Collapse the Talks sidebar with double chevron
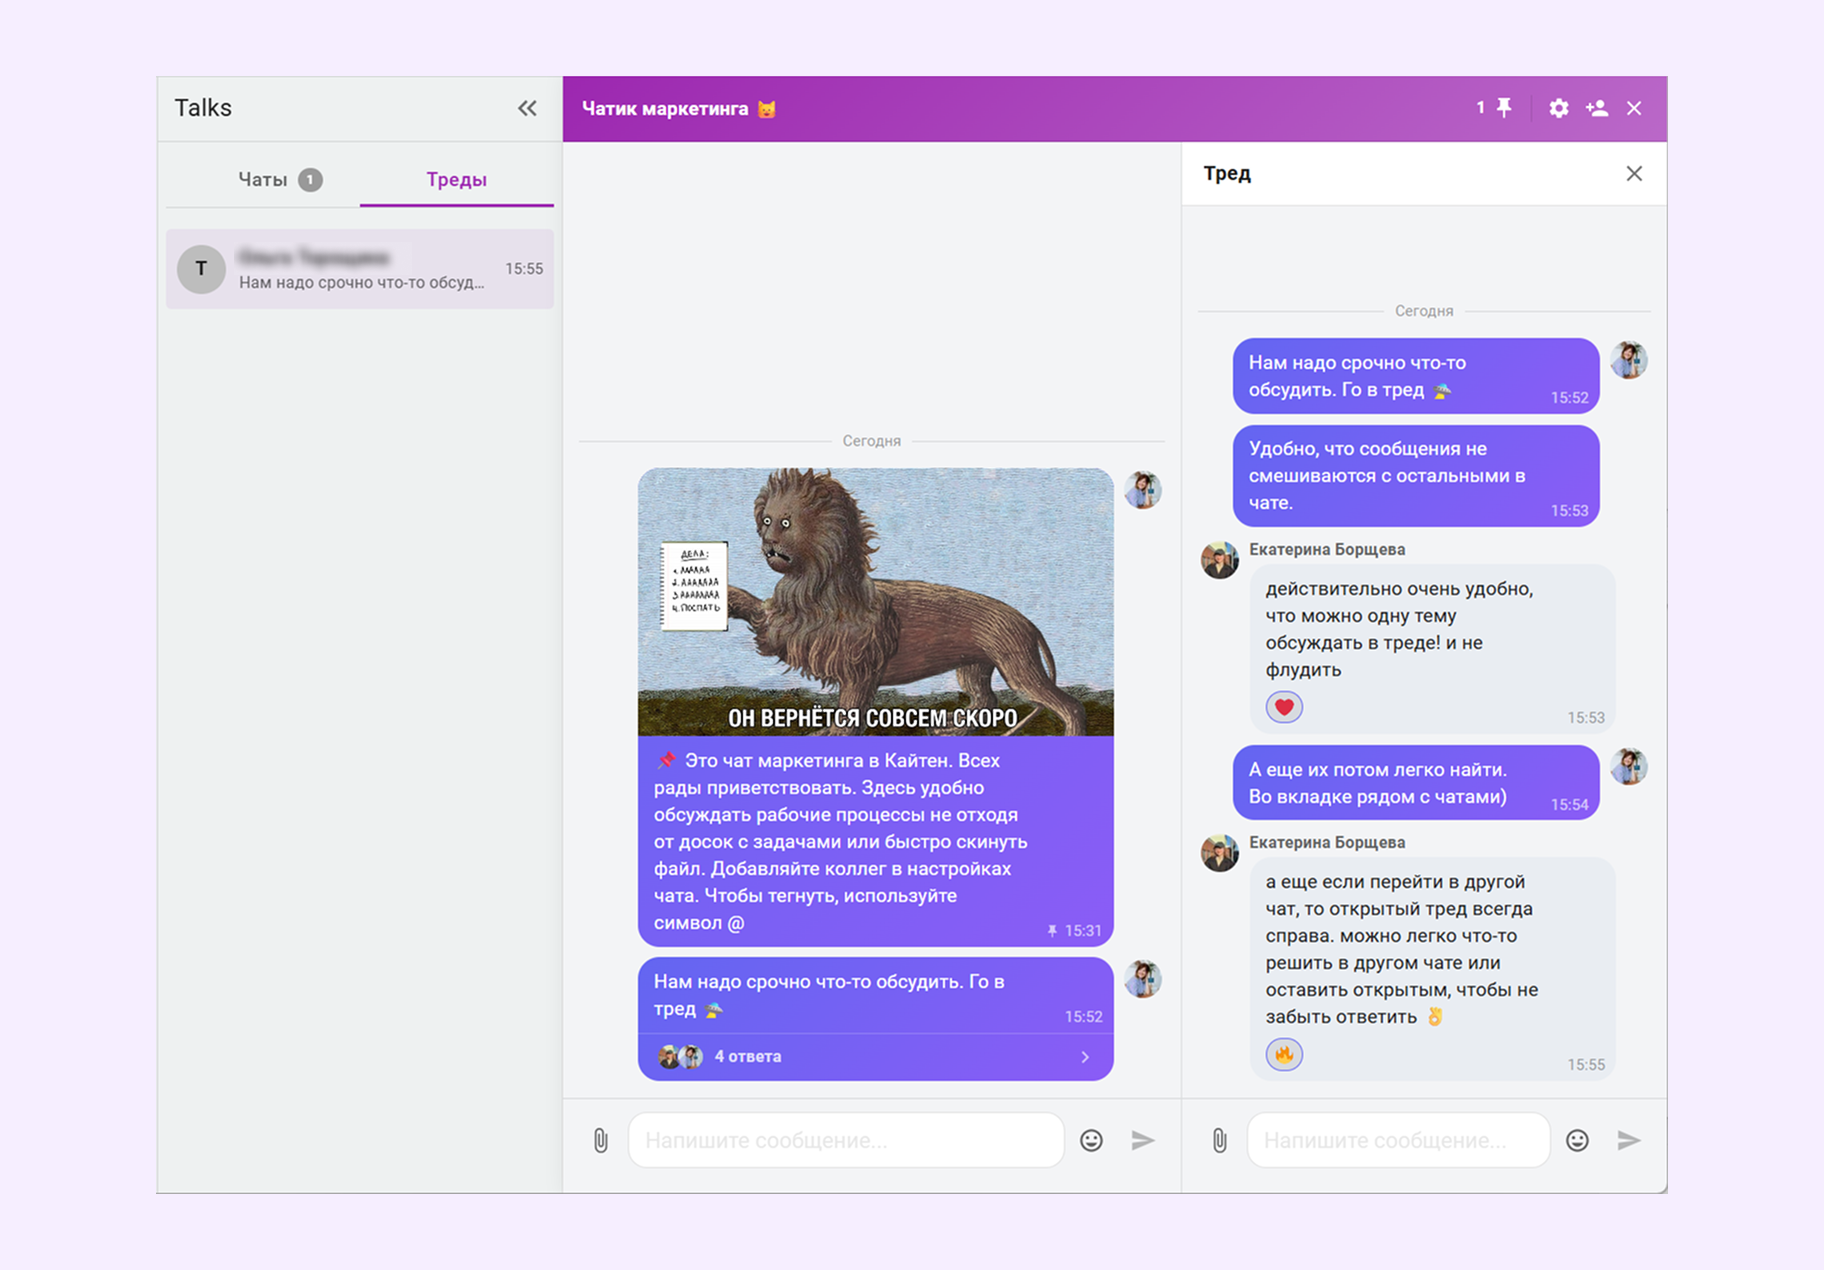The width and height of the screenshot is (1824, 1270). [x=527, y=108]
